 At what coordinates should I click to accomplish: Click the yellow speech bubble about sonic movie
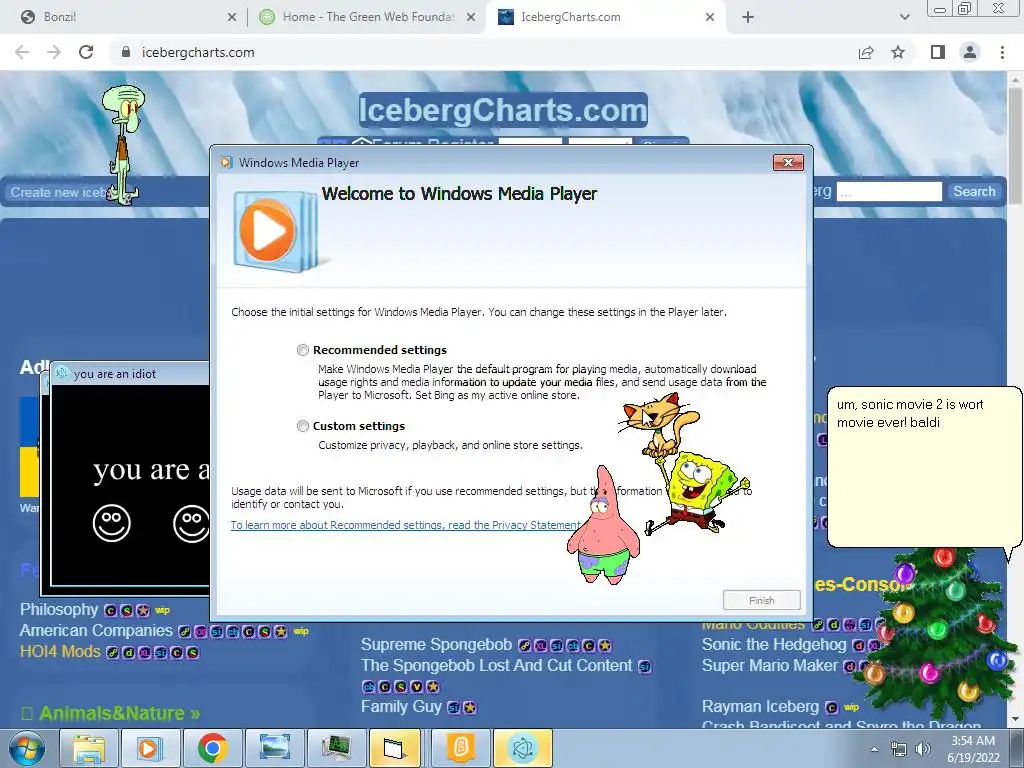point(923,467)
